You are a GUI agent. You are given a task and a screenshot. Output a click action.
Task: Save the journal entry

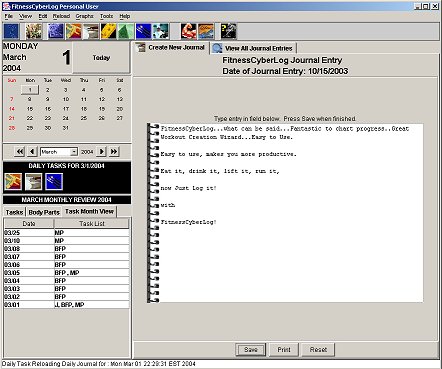coord(251,349)
